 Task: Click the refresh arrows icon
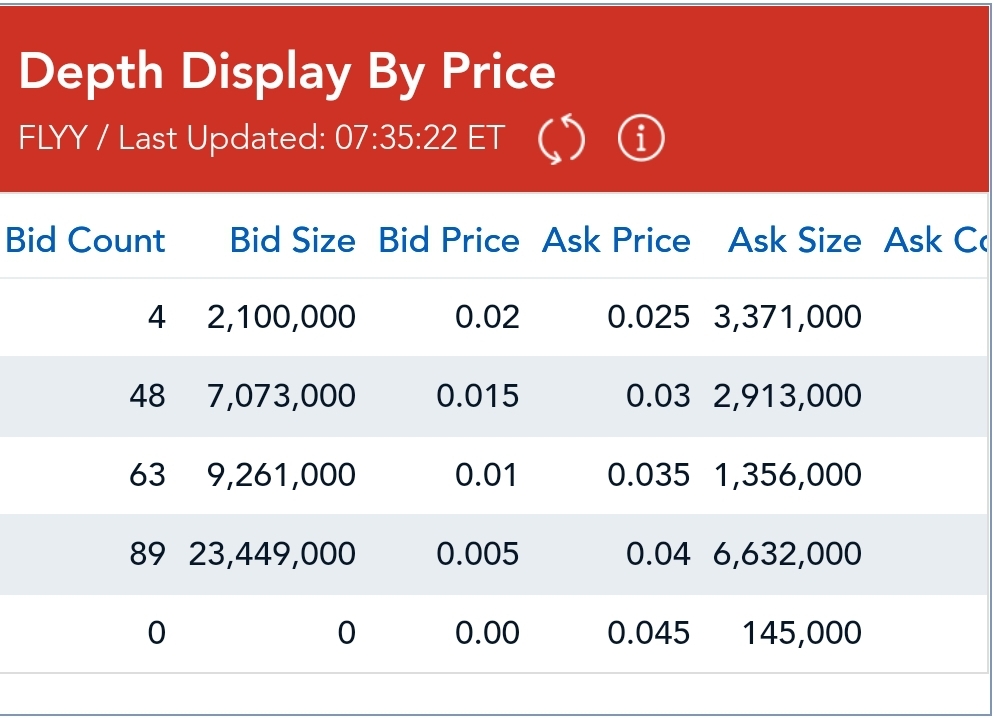click(x=561, y=138)
